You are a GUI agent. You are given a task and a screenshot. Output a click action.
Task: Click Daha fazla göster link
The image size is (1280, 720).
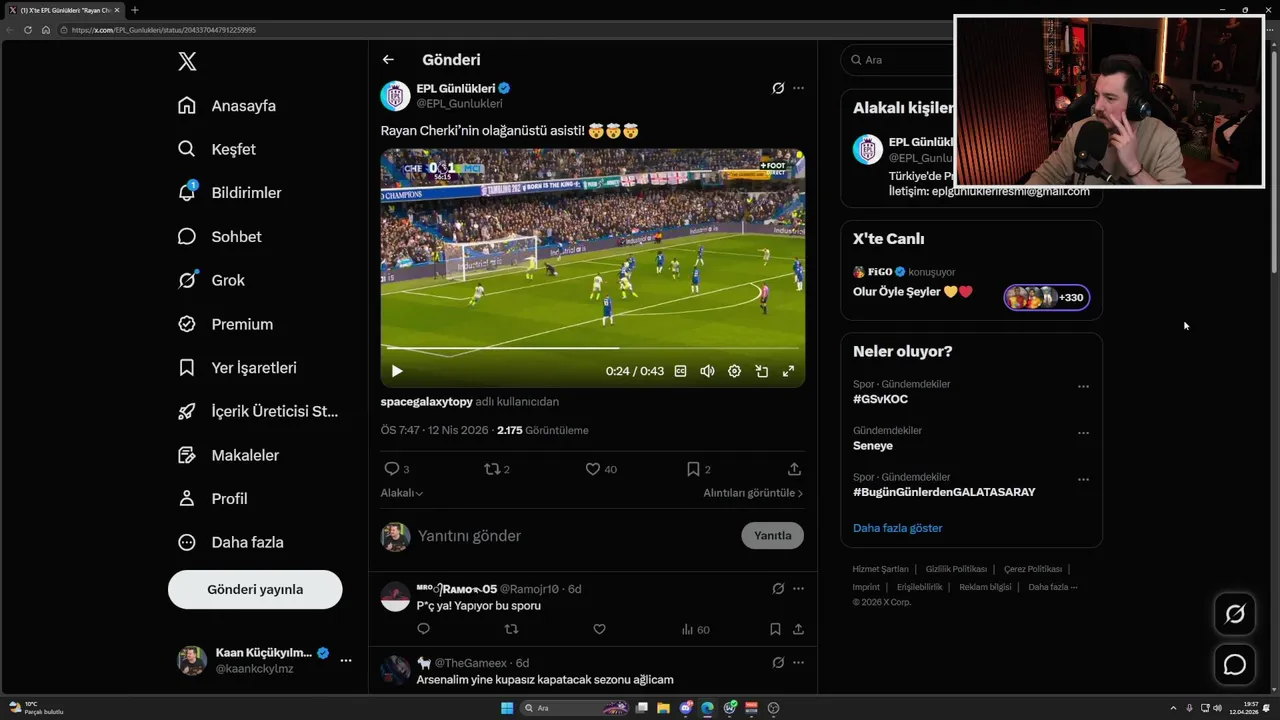[897, 528]
